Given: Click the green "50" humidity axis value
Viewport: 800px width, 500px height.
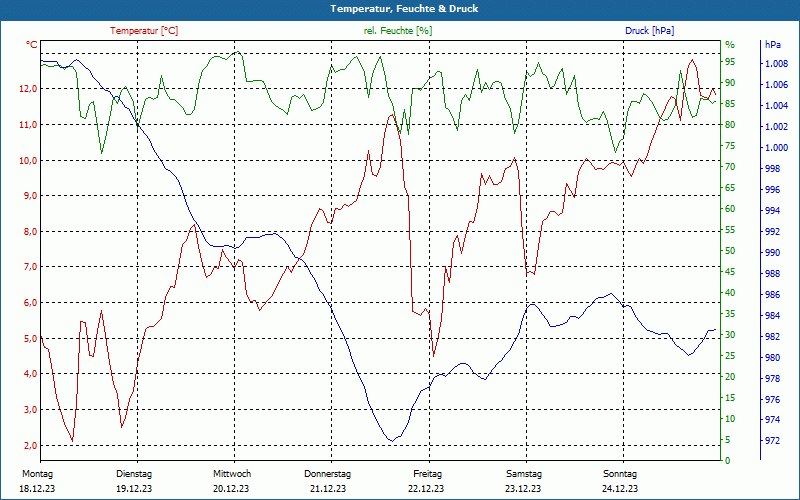Looking at the screenshot, I should [730, 251].
